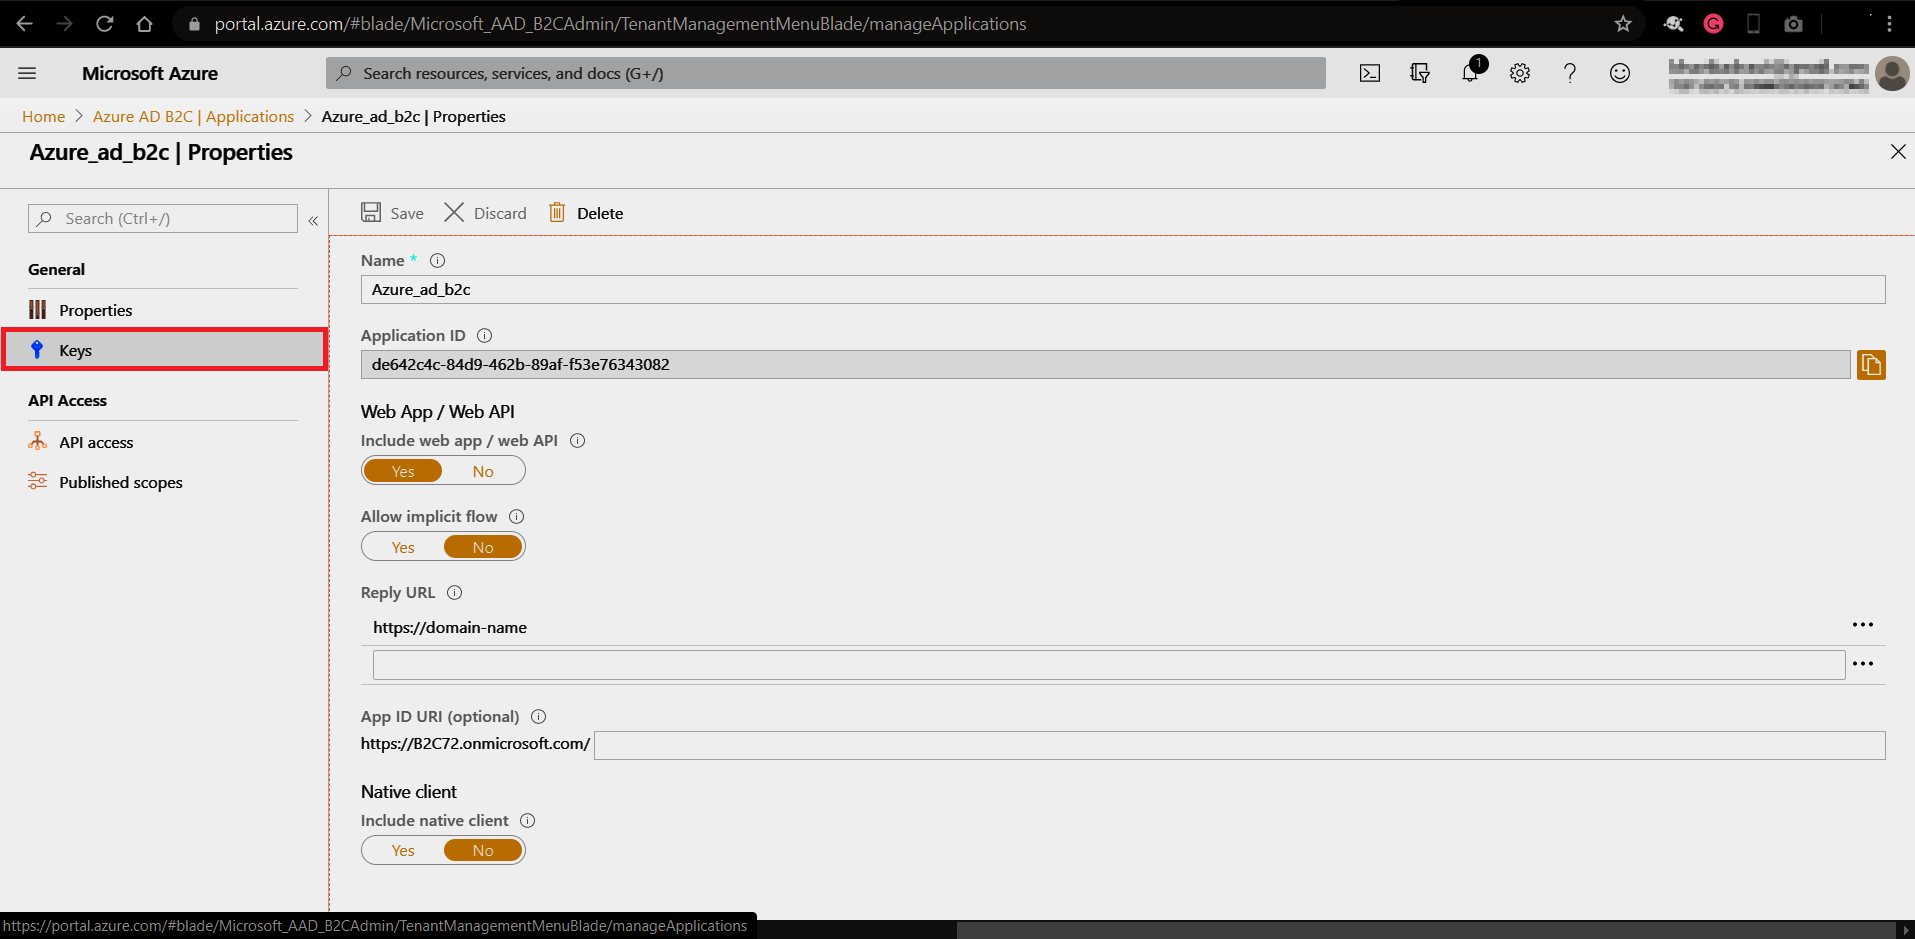Collapse the left menu with double chevron
1915x939 pixels.
click(x=313, y=220)
